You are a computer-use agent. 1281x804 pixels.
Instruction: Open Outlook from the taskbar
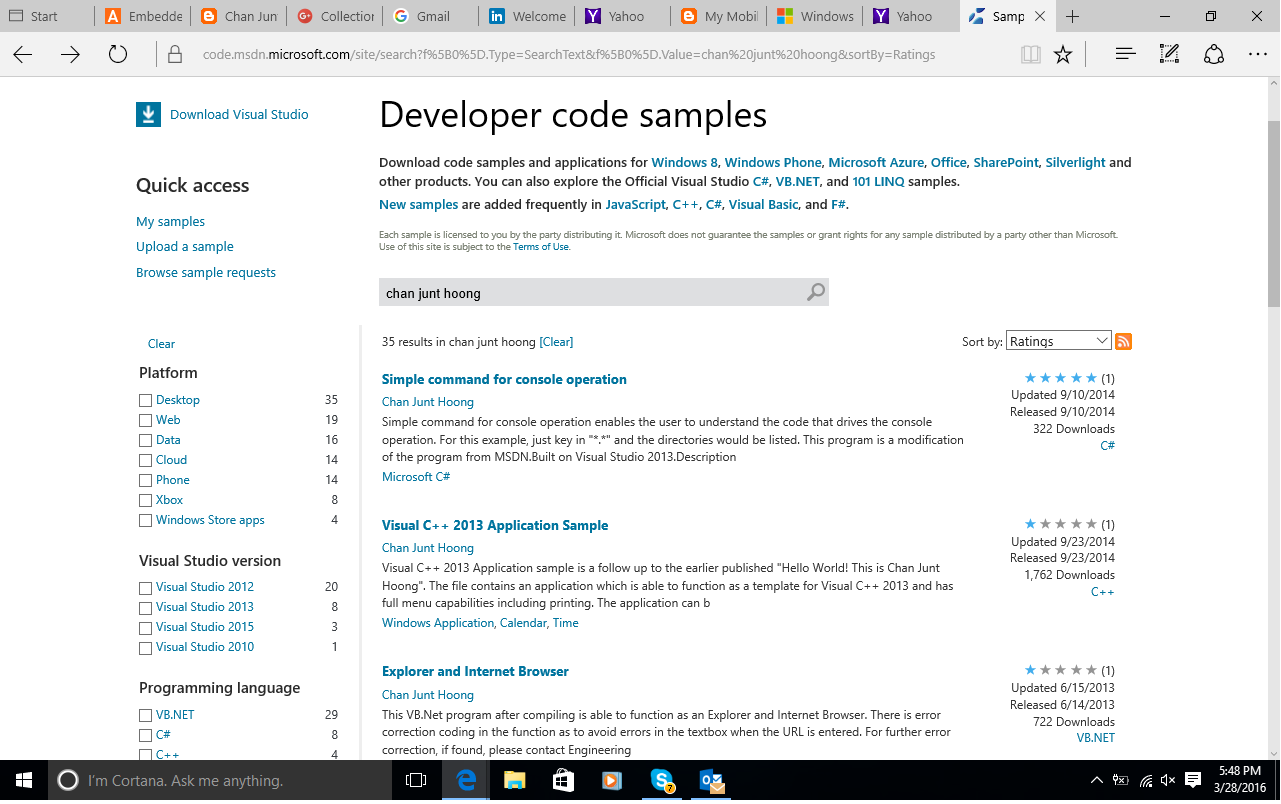(x=711, y=780)
